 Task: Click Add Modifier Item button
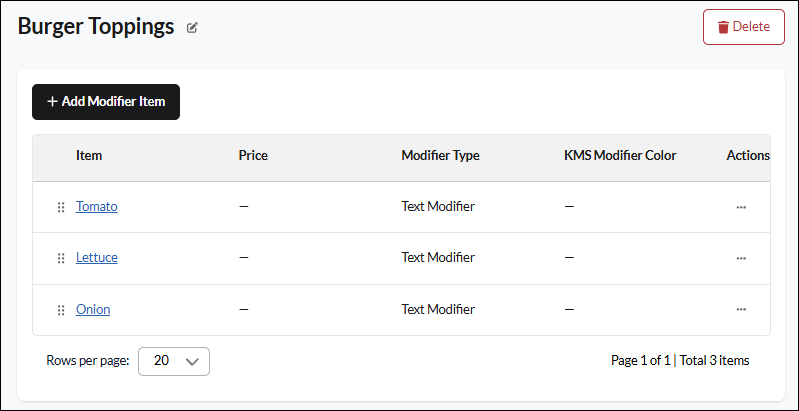tap(106, 102)
